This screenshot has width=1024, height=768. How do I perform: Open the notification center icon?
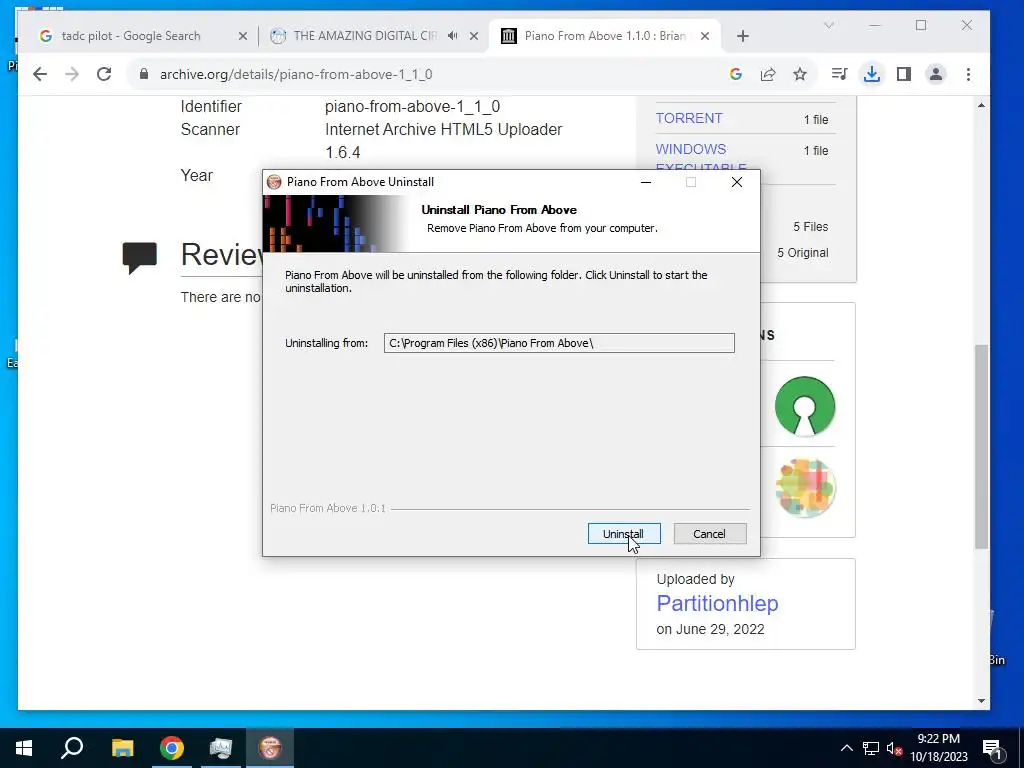coord(993,748)
